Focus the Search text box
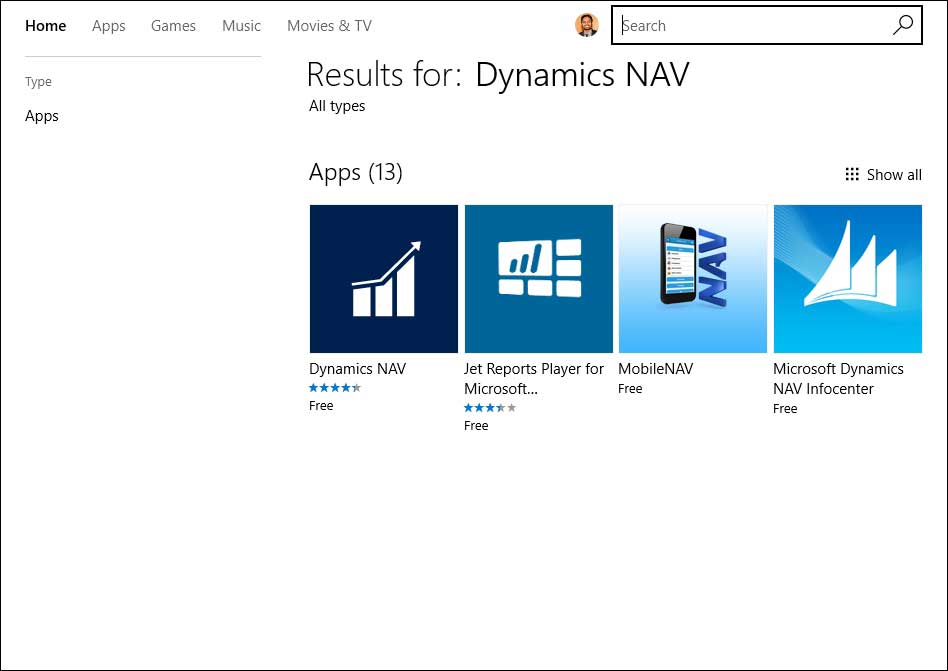This screenshot has width=948, height=671. point(750,26)
